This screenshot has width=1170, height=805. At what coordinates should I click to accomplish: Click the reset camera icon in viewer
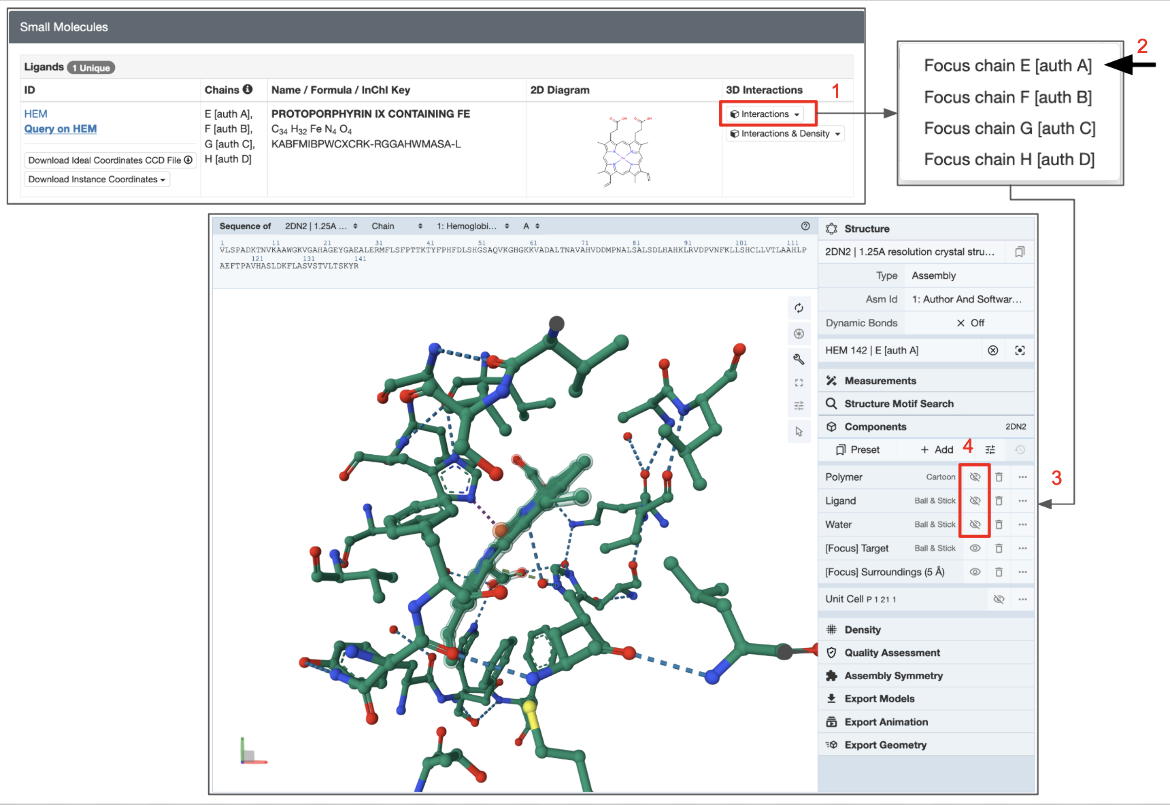798,308
